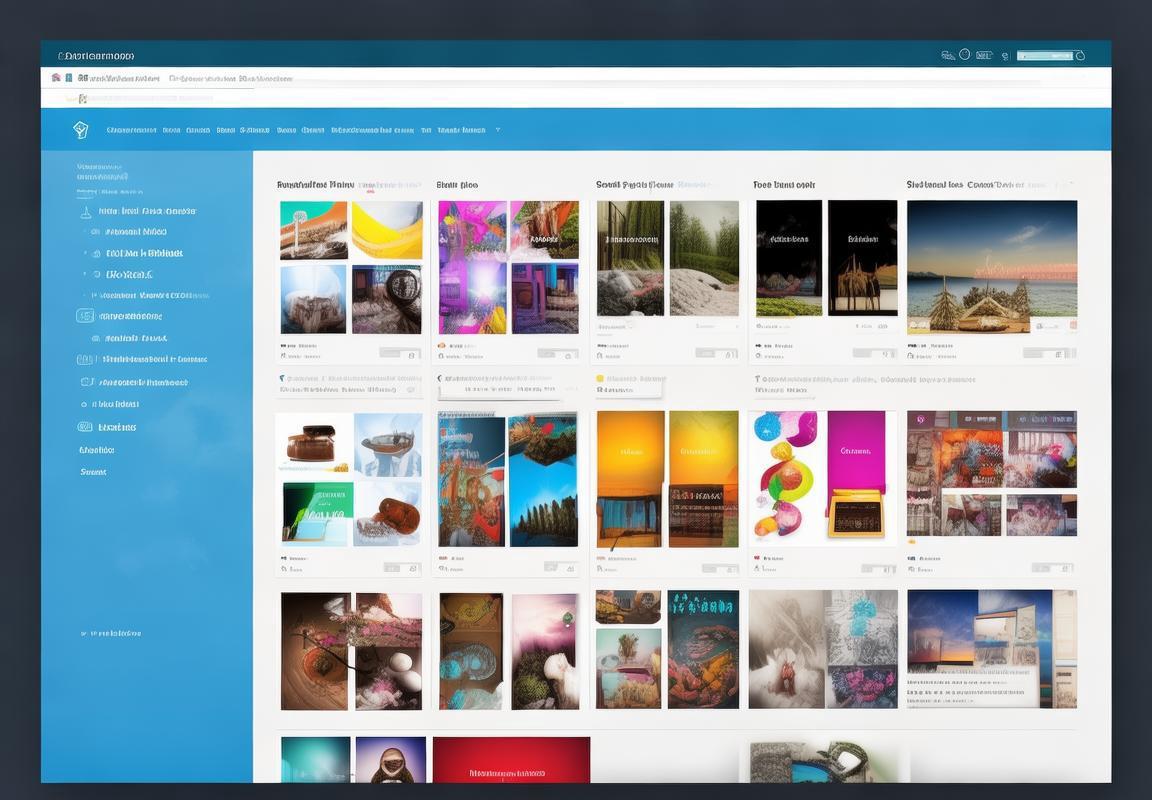Viewport: 1152px width, 800px height.
Task: Click the column heading above the forest thumbnails
Action: (x=635, y=184)
